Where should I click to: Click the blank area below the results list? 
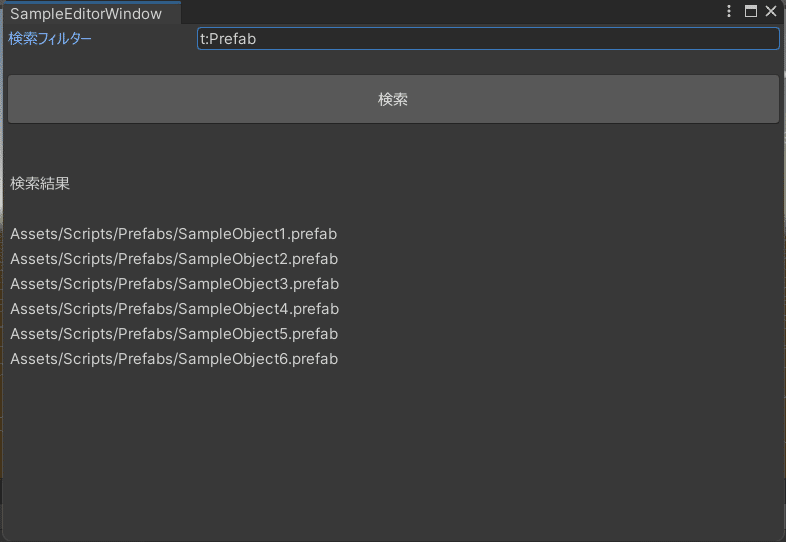393,450
